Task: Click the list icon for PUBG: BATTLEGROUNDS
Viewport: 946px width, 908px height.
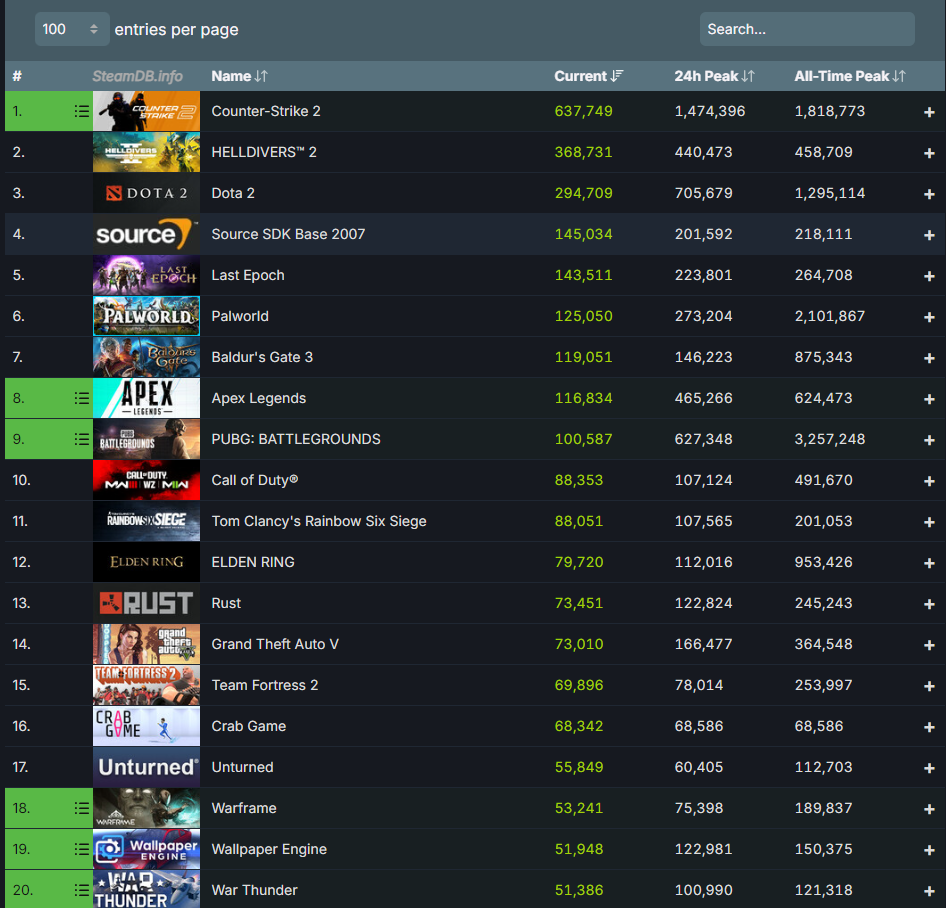Action: [81, 439]
